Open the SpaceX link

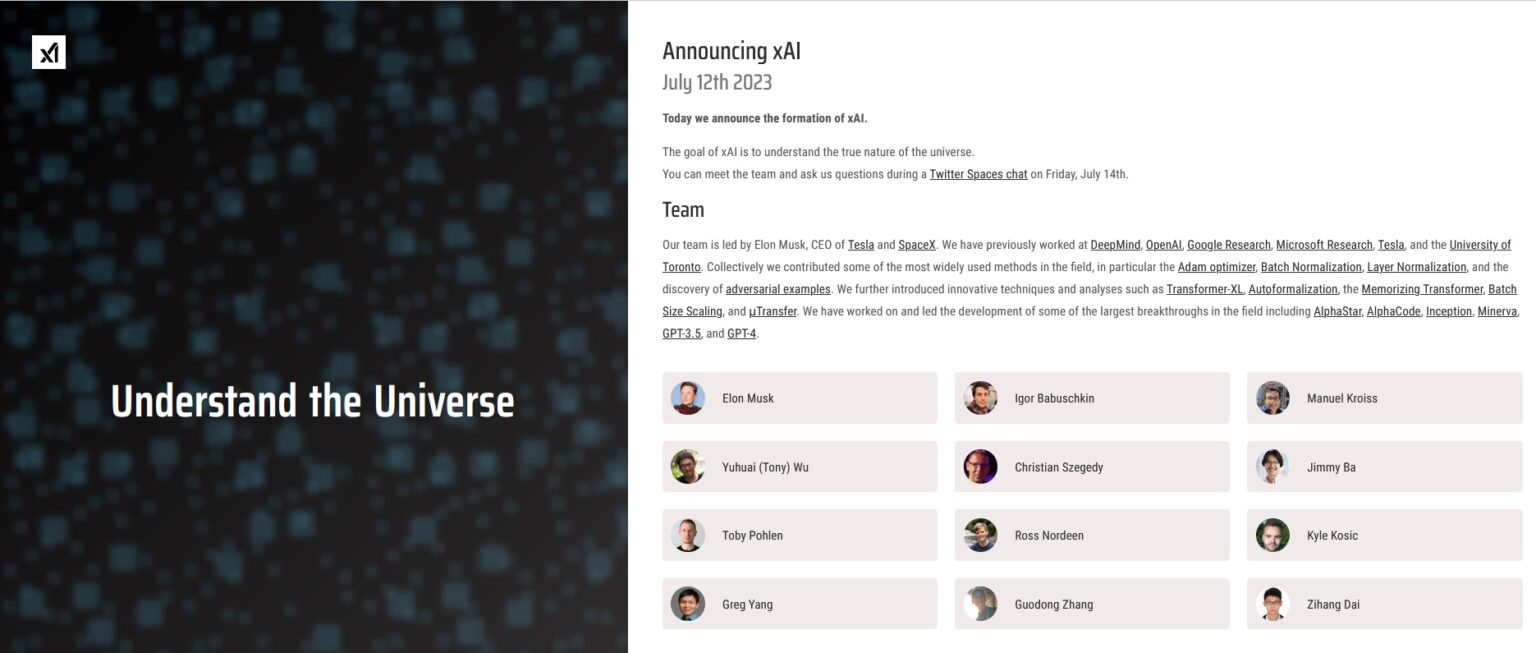coord(917,245)
